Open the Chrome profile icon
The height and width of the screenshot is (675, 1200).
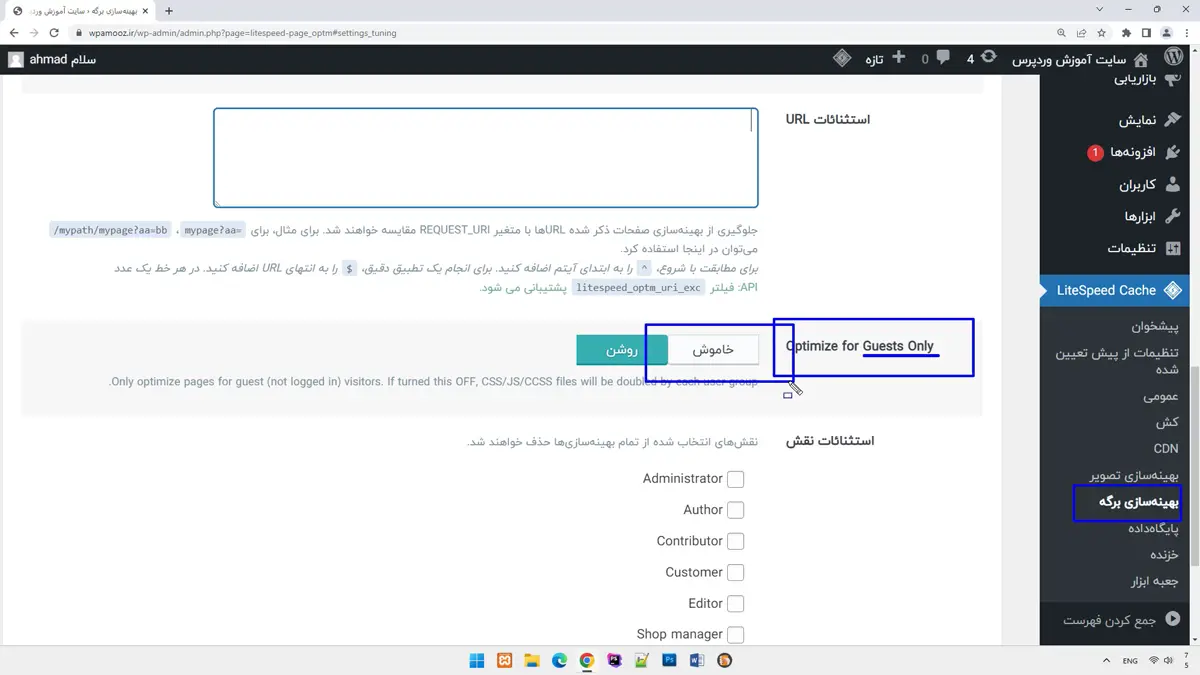(x=1165, y=32)
